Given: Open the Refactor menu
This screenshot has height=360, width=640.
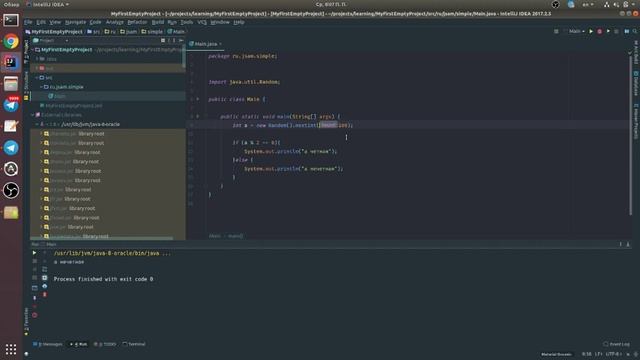Looking at the screenshot, I should pyautogui.click(x=137, y=22).
